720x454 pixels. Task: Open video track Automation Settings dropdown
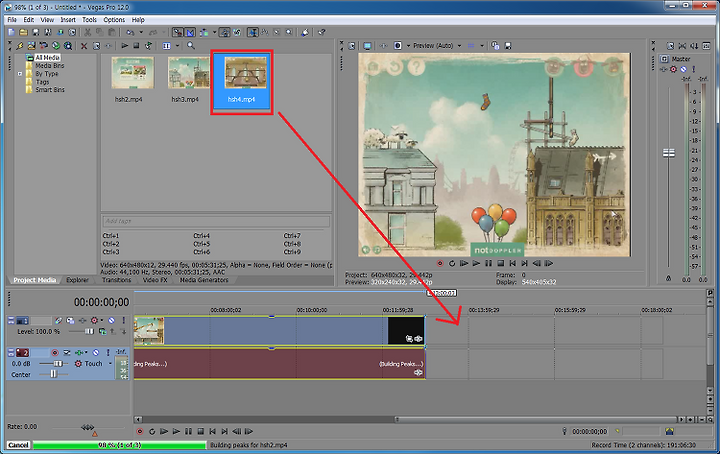point(101,320)
